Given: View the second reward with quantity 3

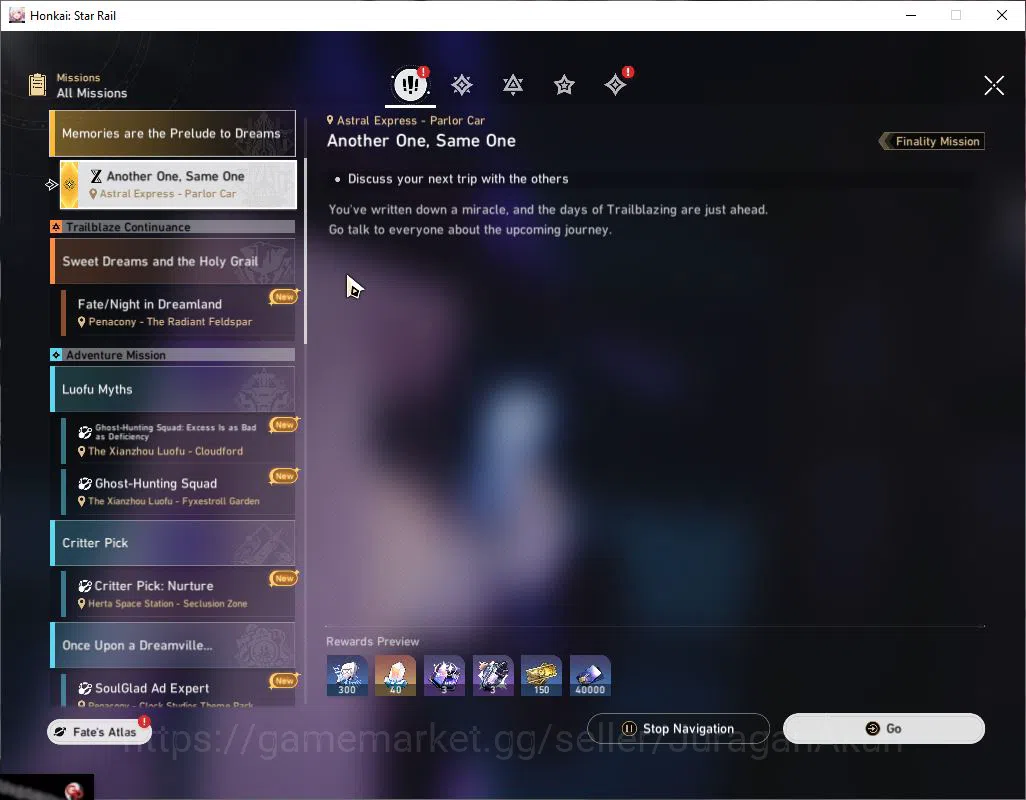Looking at the screenshot, I should pos(493,676).
